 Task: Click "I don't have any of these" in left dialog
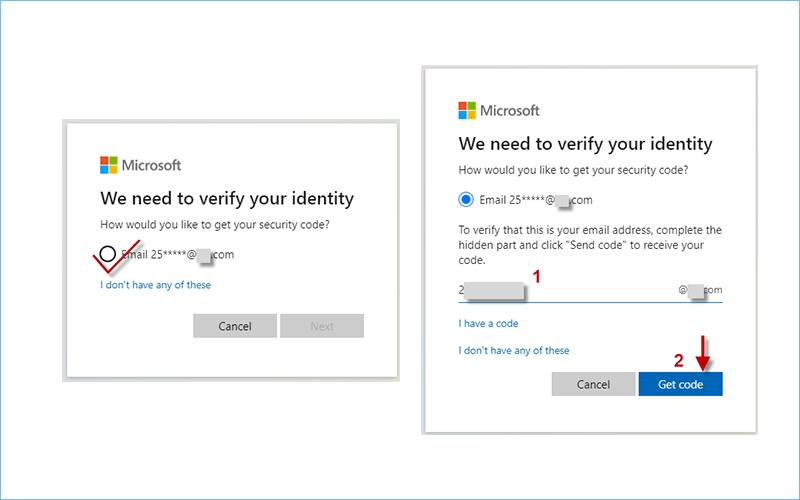coord(156,285)
